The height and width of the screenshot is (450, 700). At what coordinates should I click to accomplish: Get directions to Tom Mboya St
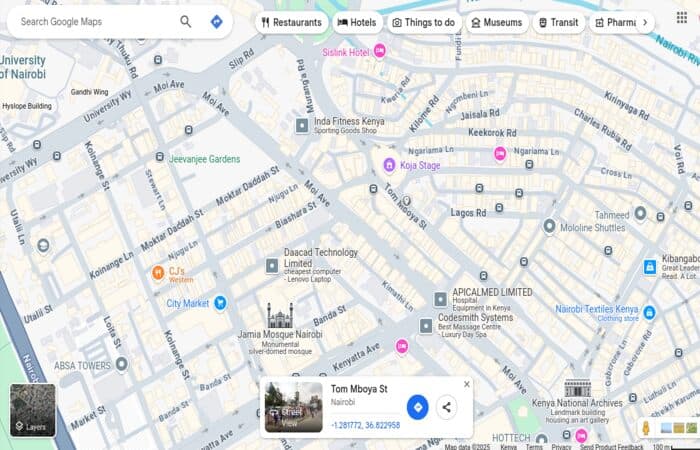(417, 407)
